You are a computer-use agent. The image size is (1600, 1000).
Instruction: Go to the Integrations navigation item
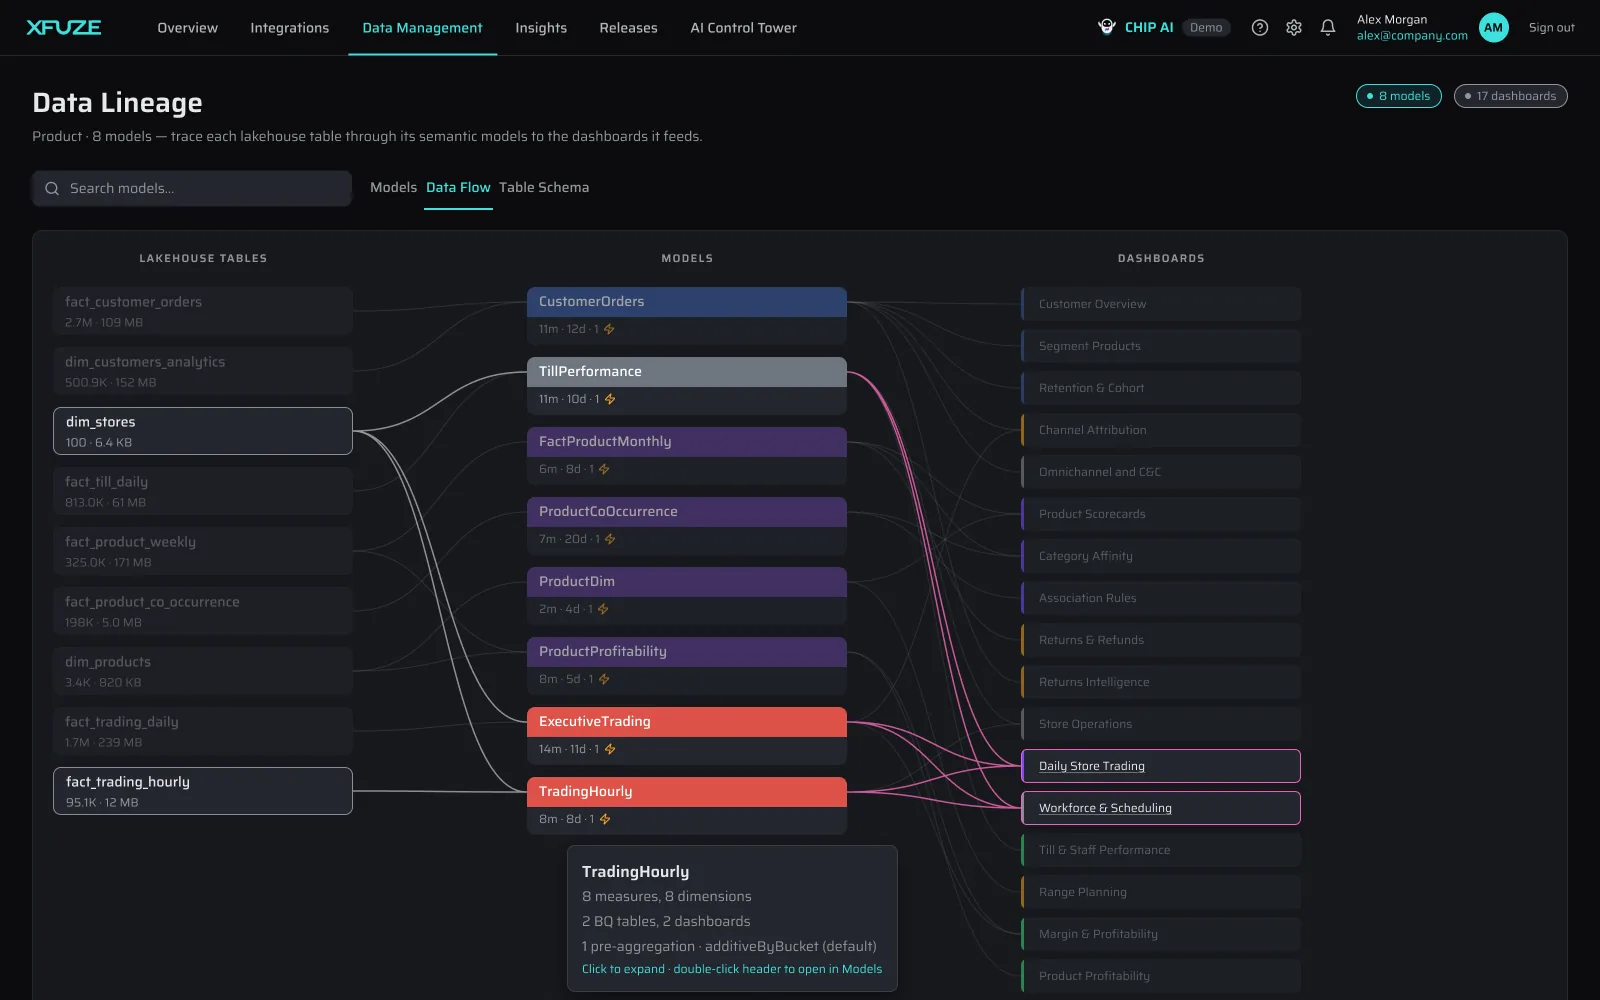[x=289, y=28]
